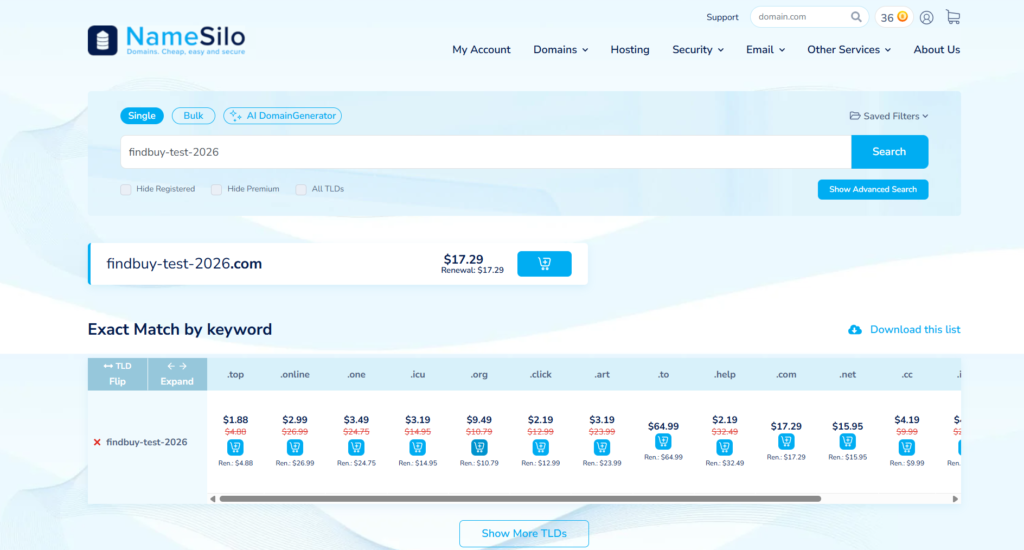Add the .top domain to cart
The width and height of the screenshot is (1024, 550).
click(235, 447)
